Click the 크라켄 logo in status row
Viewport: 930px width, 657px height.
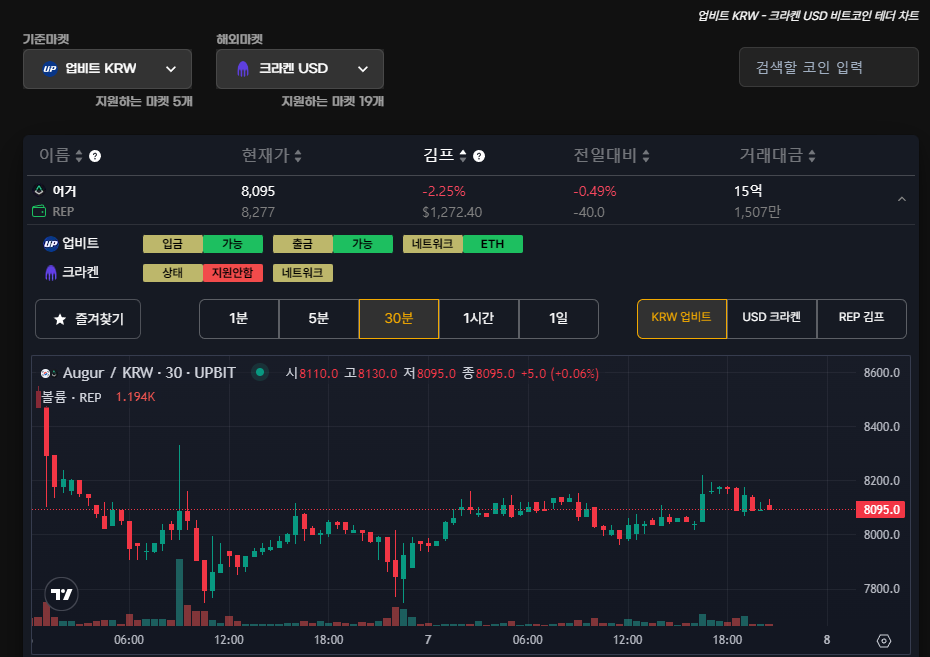coord(50,273)
